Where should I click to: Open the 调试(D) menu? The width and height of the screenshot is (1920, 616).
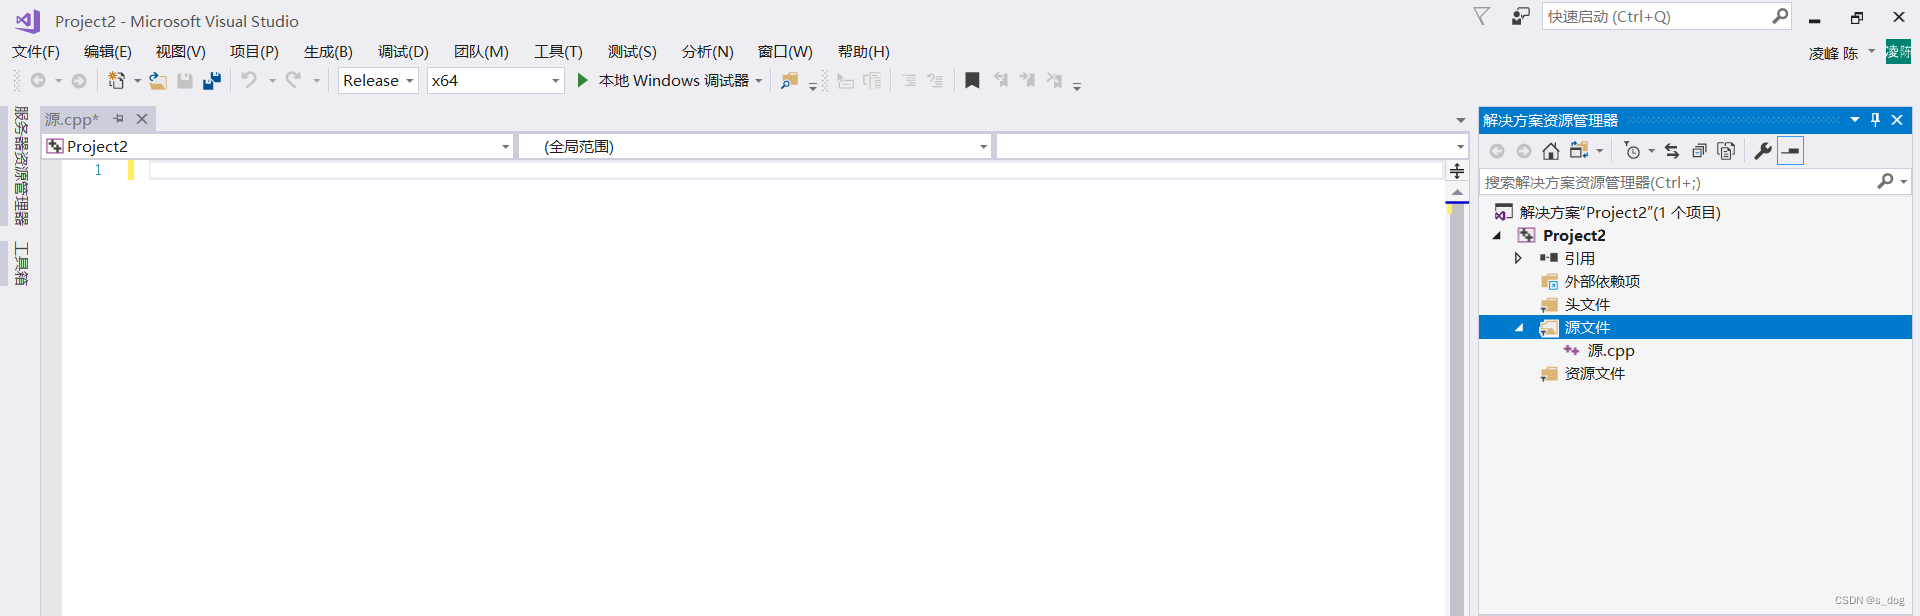403,52
